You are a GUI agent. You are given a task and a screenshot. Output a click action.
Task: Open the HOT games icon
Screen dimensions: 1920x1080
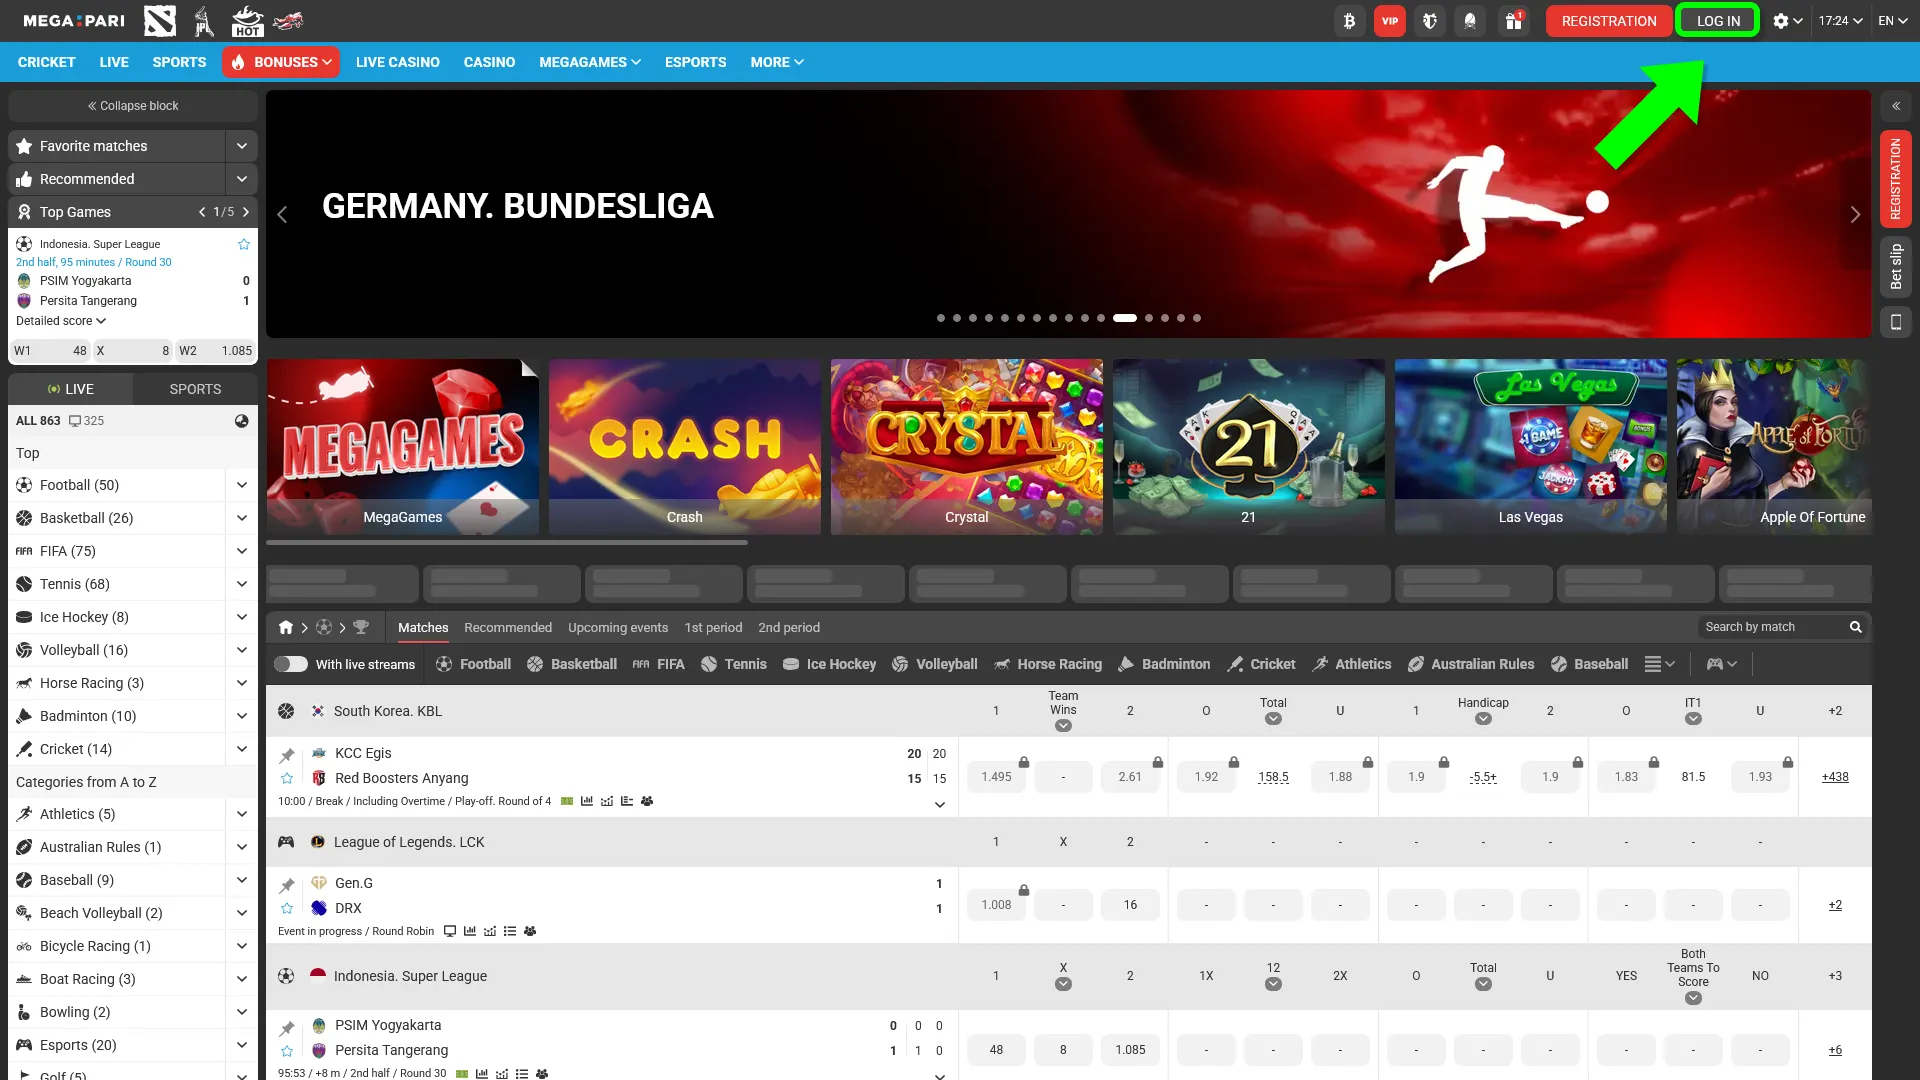[247, 20]
